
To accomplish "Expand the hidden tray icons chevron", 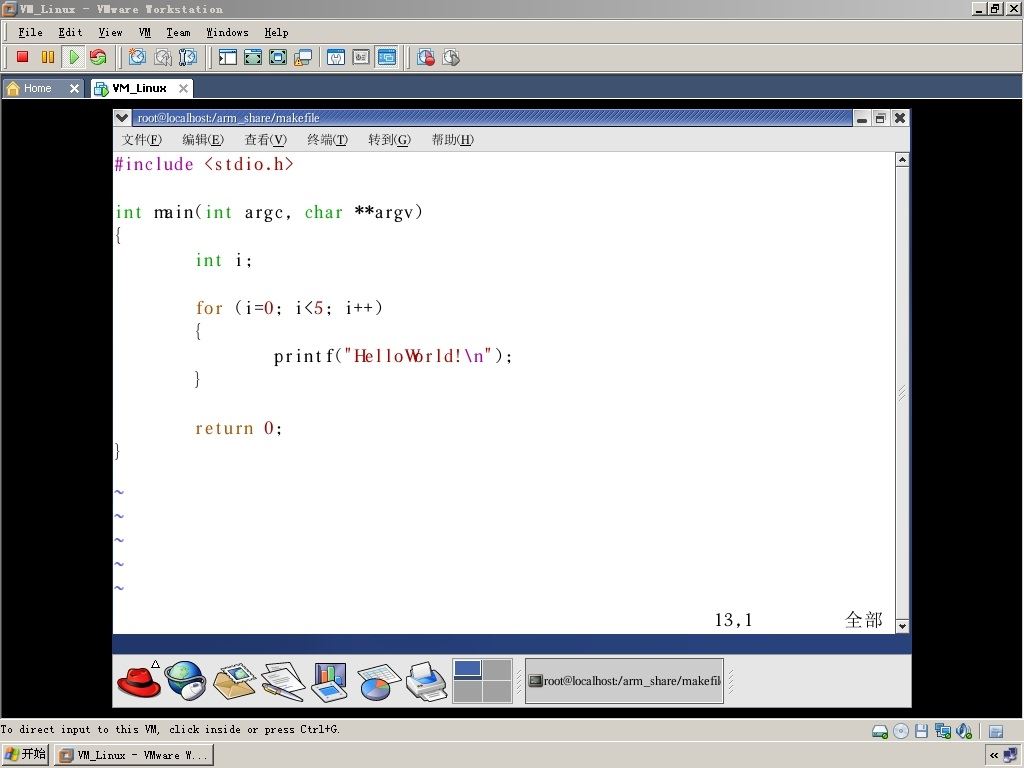I will (x=993, y=755).
